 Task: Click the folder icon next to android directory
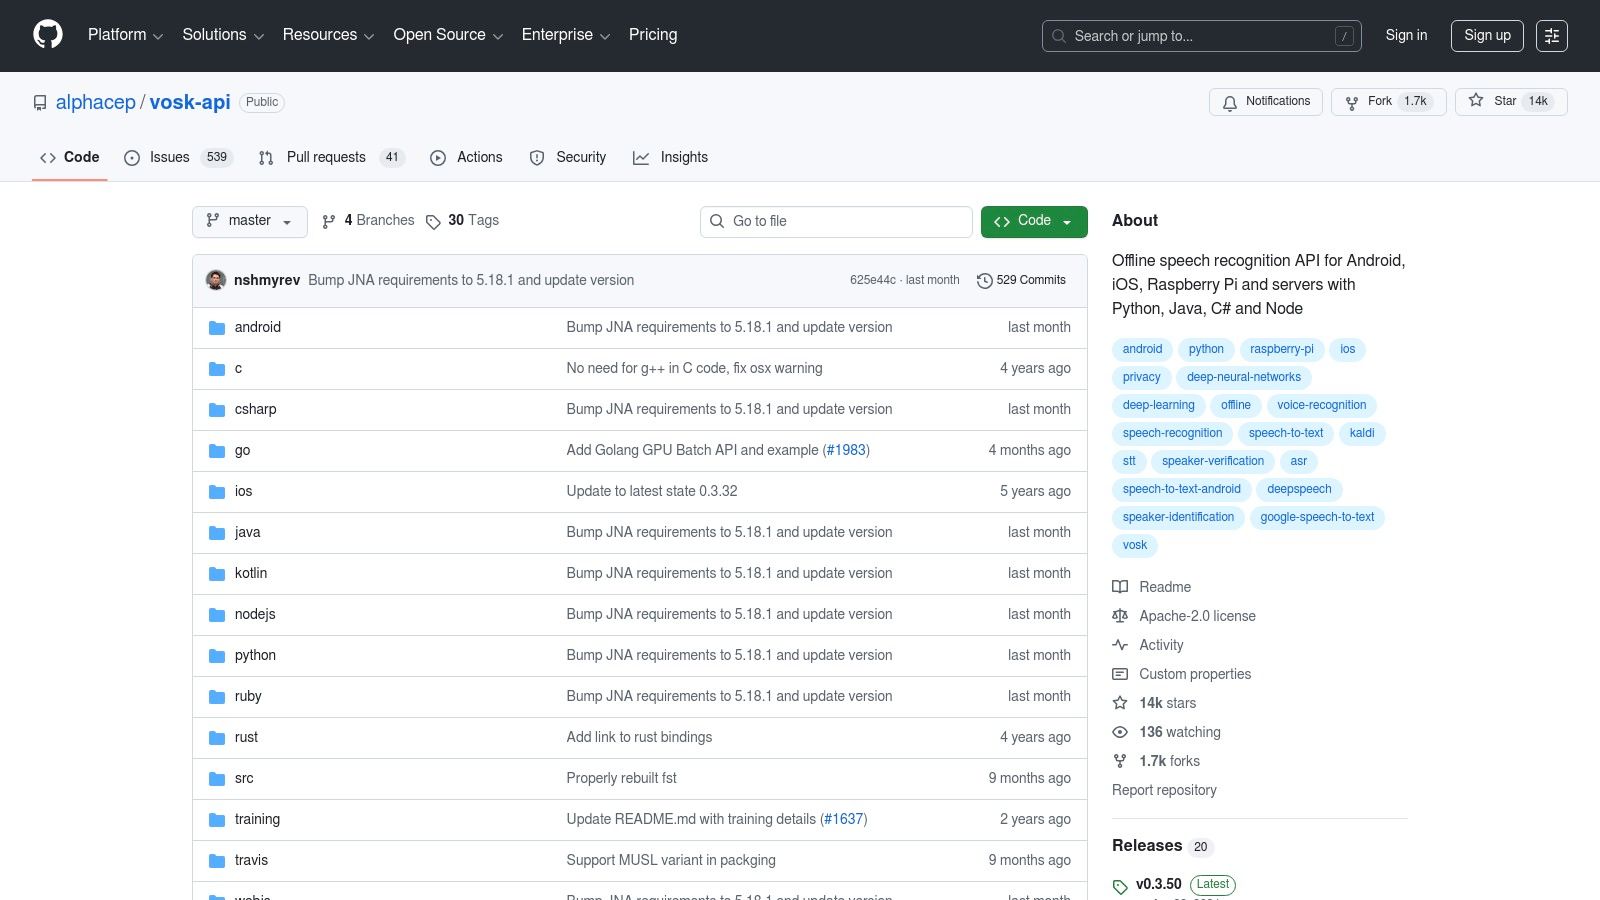217,327
